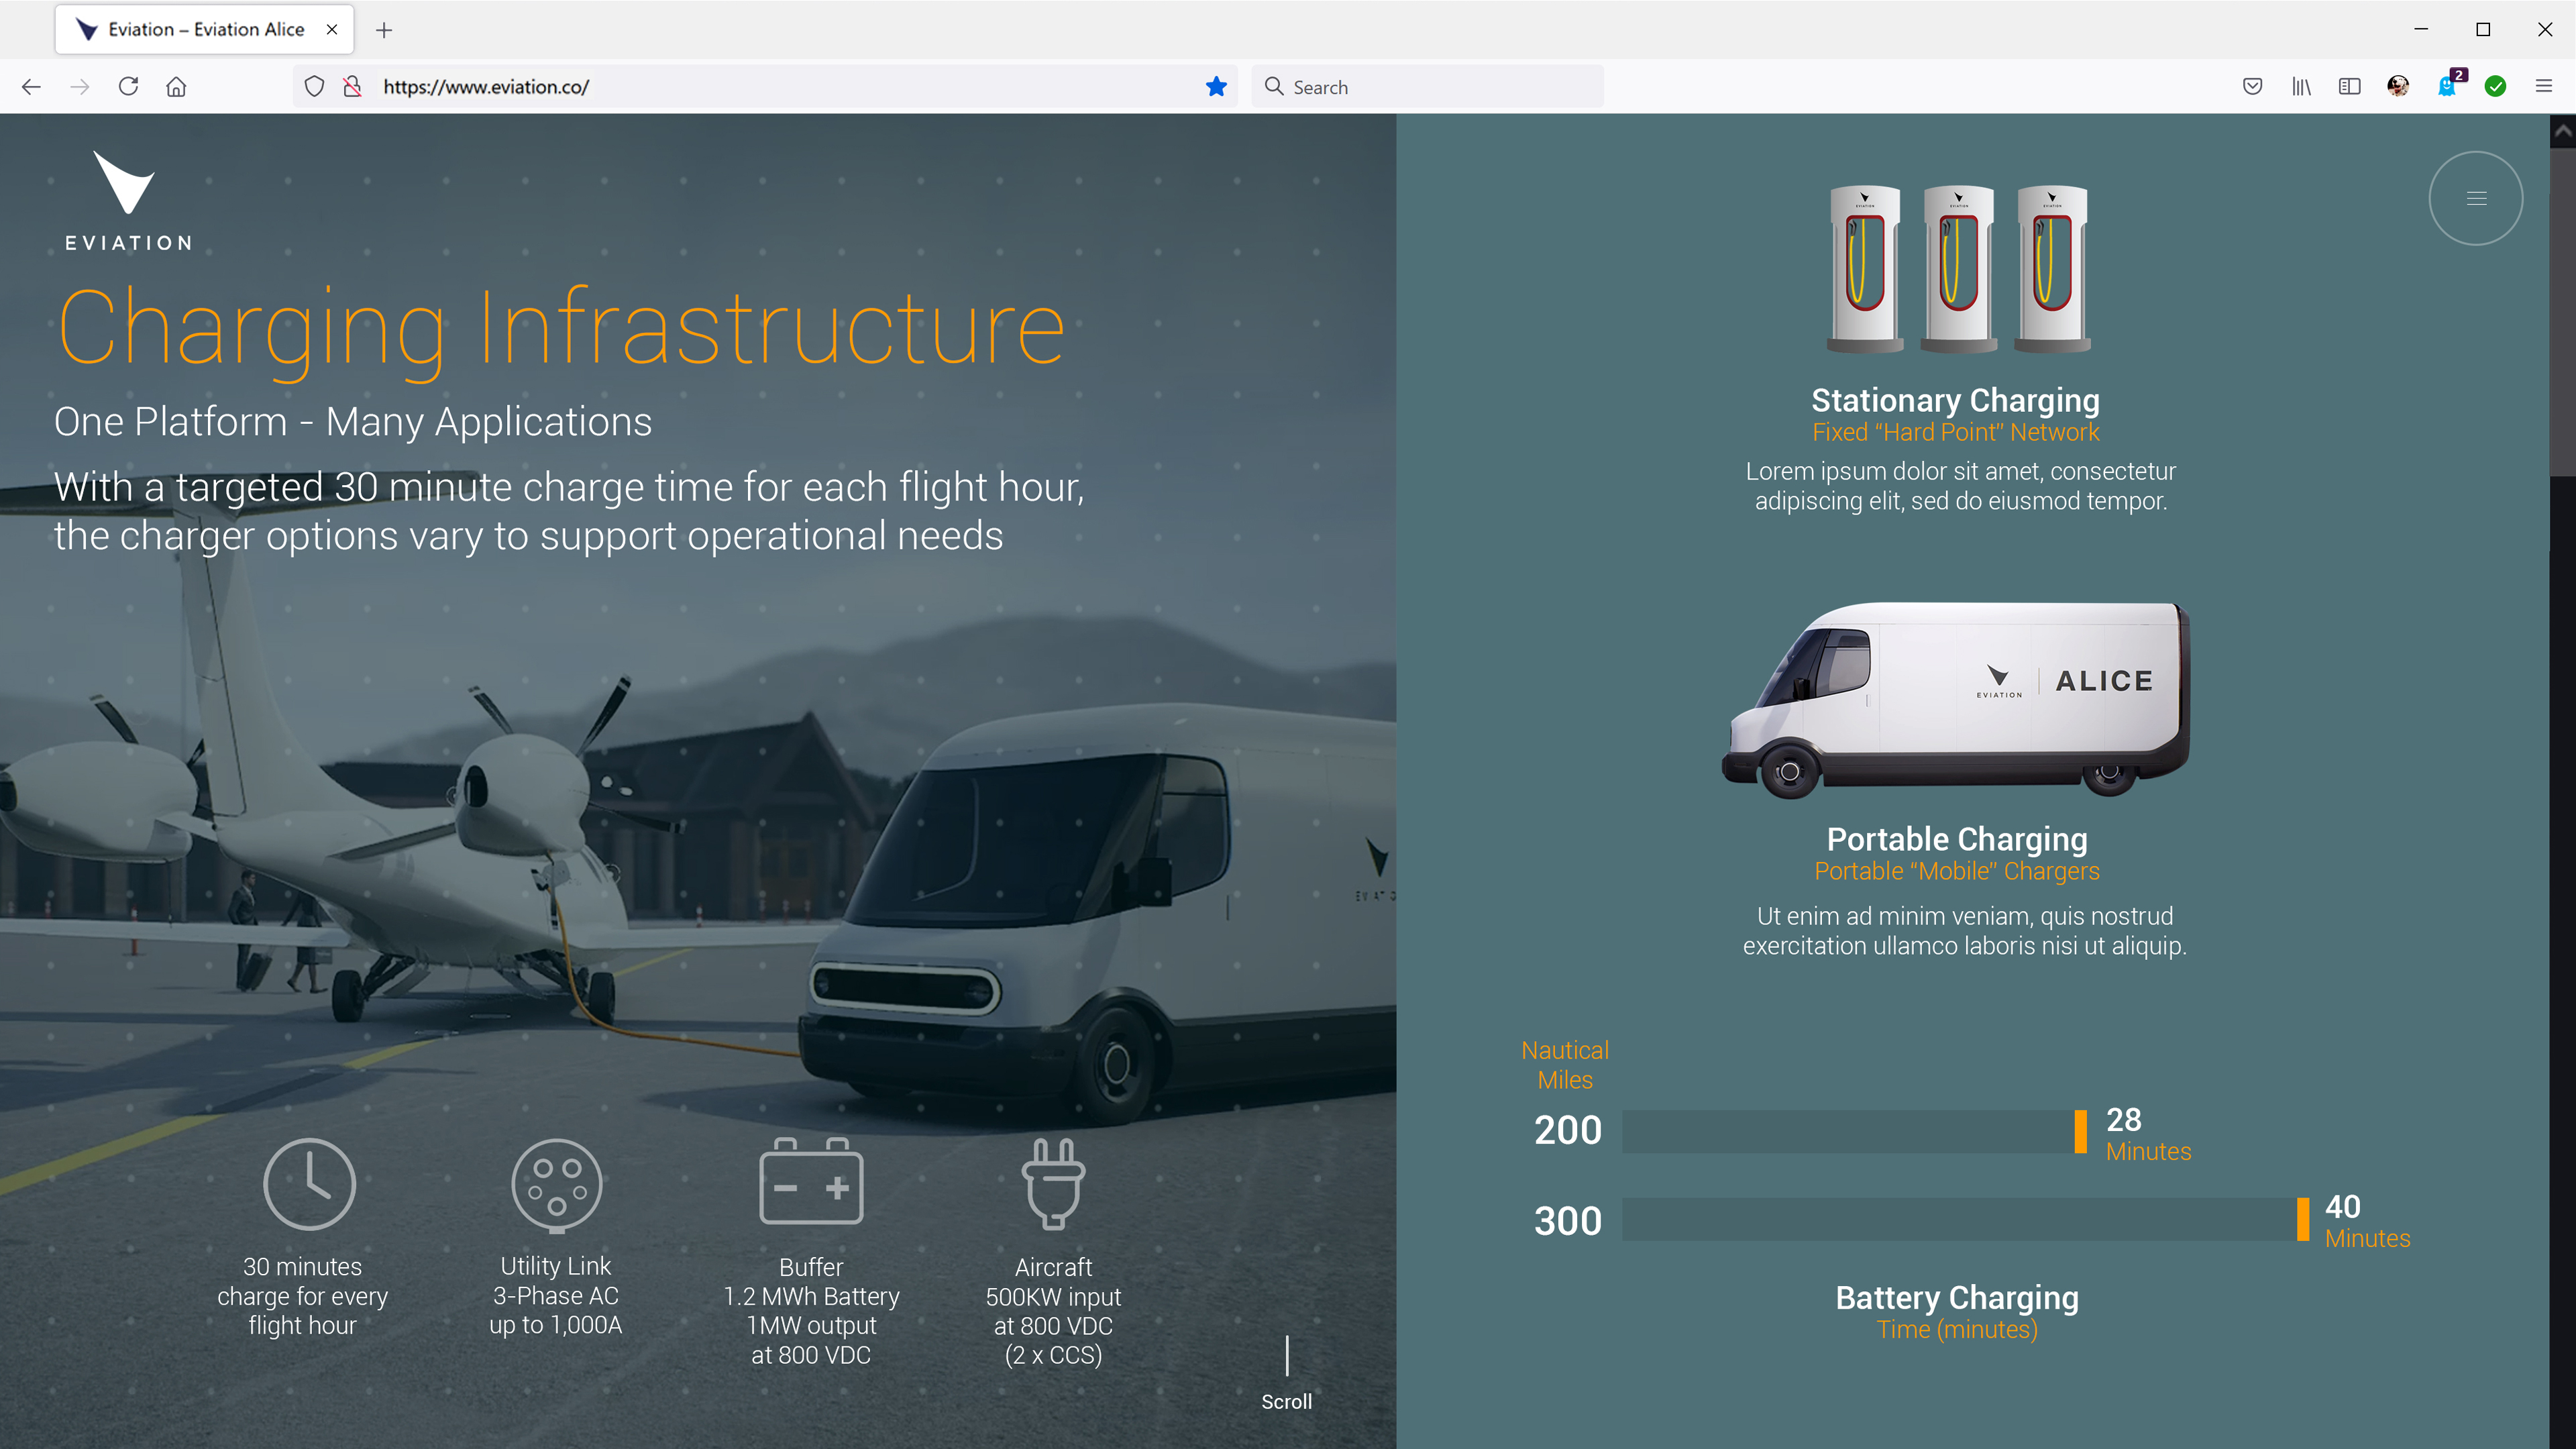
Task: Click the green checkmark extension icon
Action: click(x=2495, y=87)
